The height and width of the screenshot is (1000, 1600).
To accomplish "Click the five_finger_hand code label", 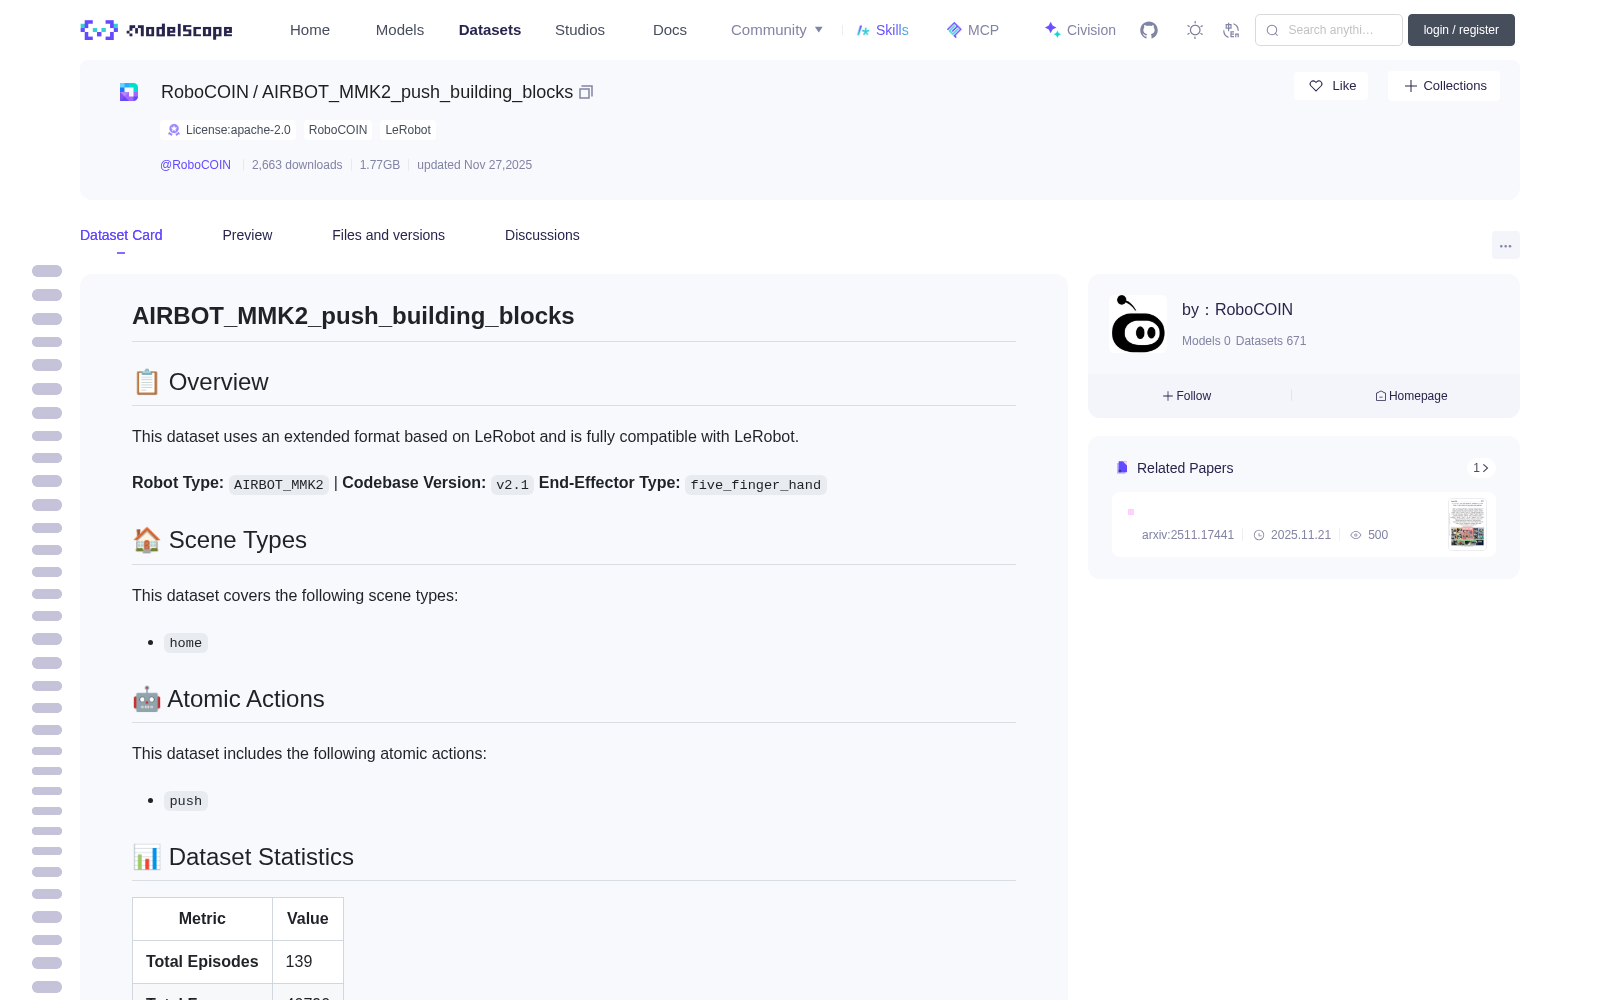I will point(756,485).
